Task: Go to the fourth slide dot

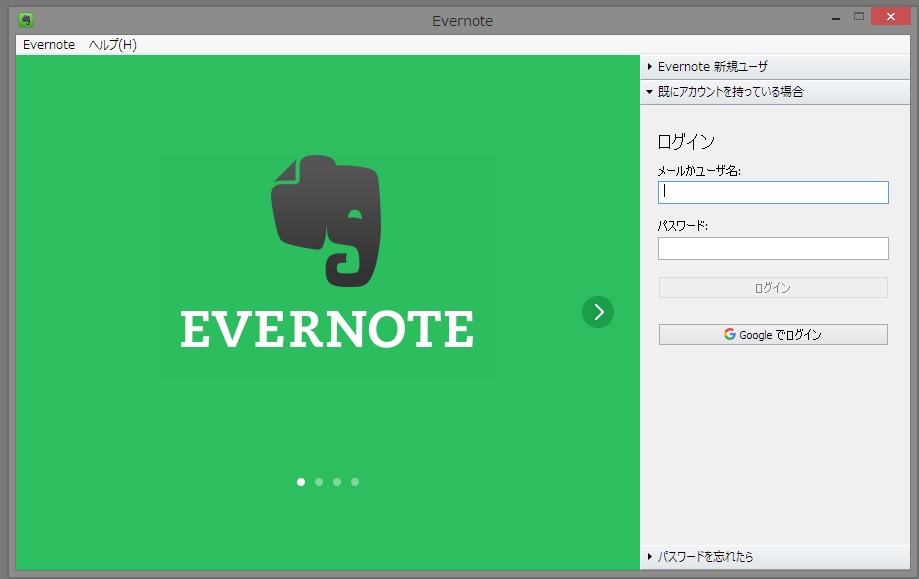Action: (x=355, y=482)
